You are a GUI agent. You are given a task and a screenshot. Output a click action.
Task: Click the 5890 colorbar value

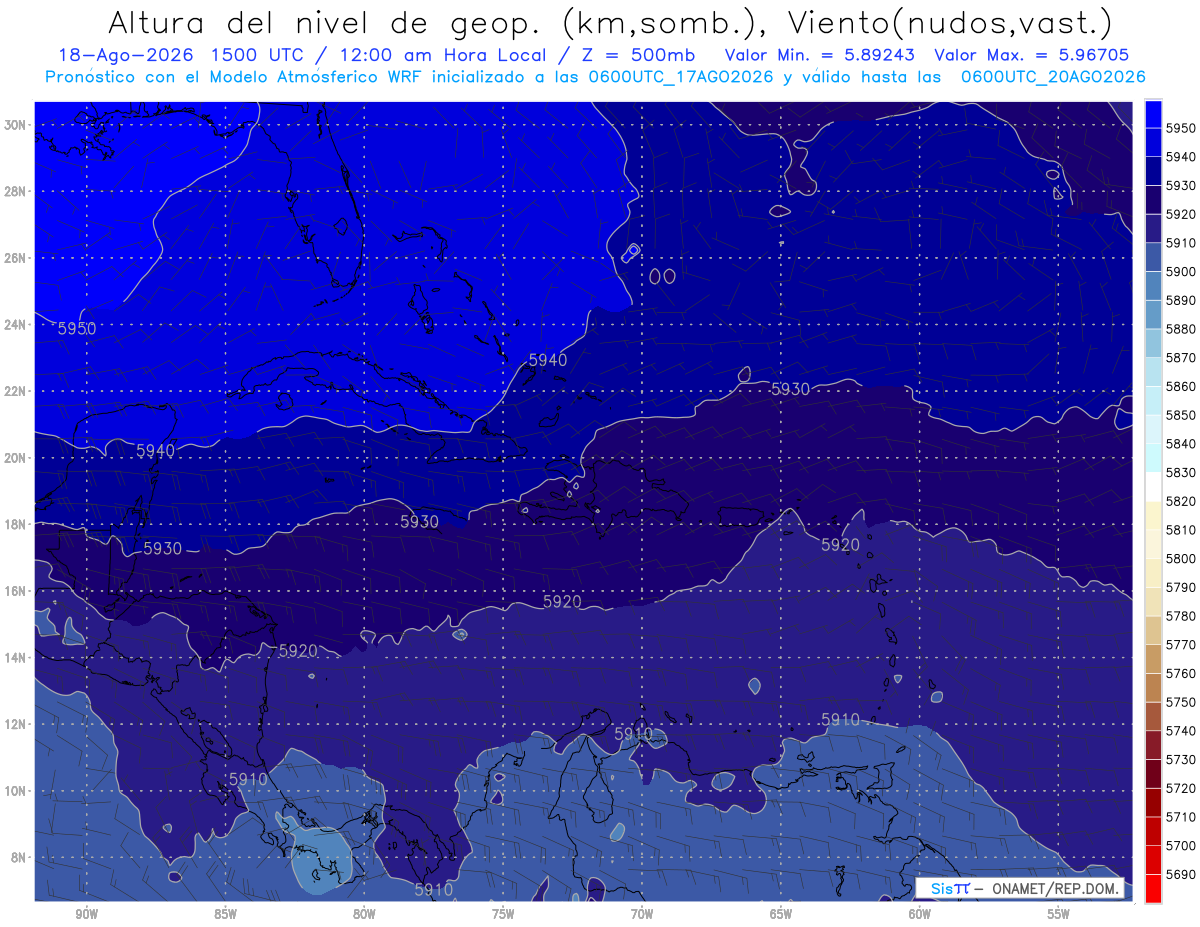[x=1181, y=300]
